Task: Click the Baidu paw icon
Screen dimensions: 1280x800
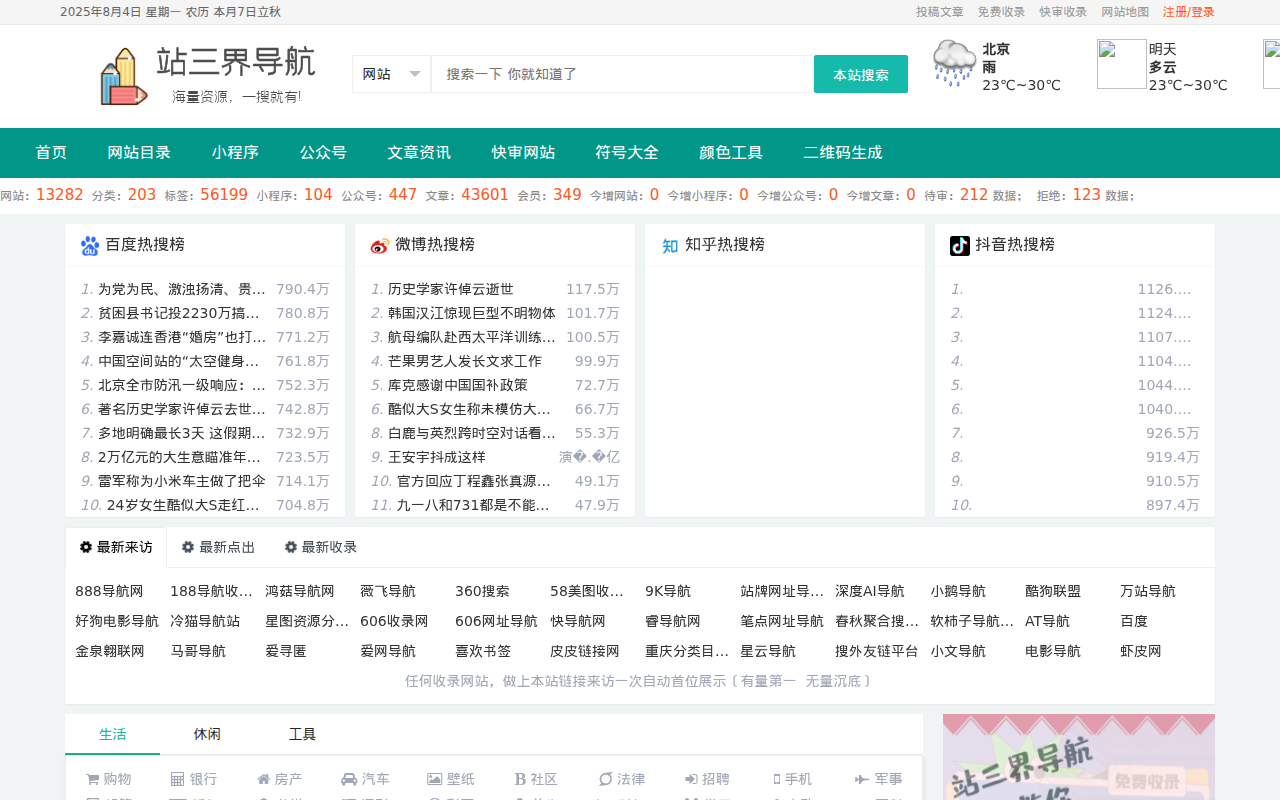Action: coord(90,245)
